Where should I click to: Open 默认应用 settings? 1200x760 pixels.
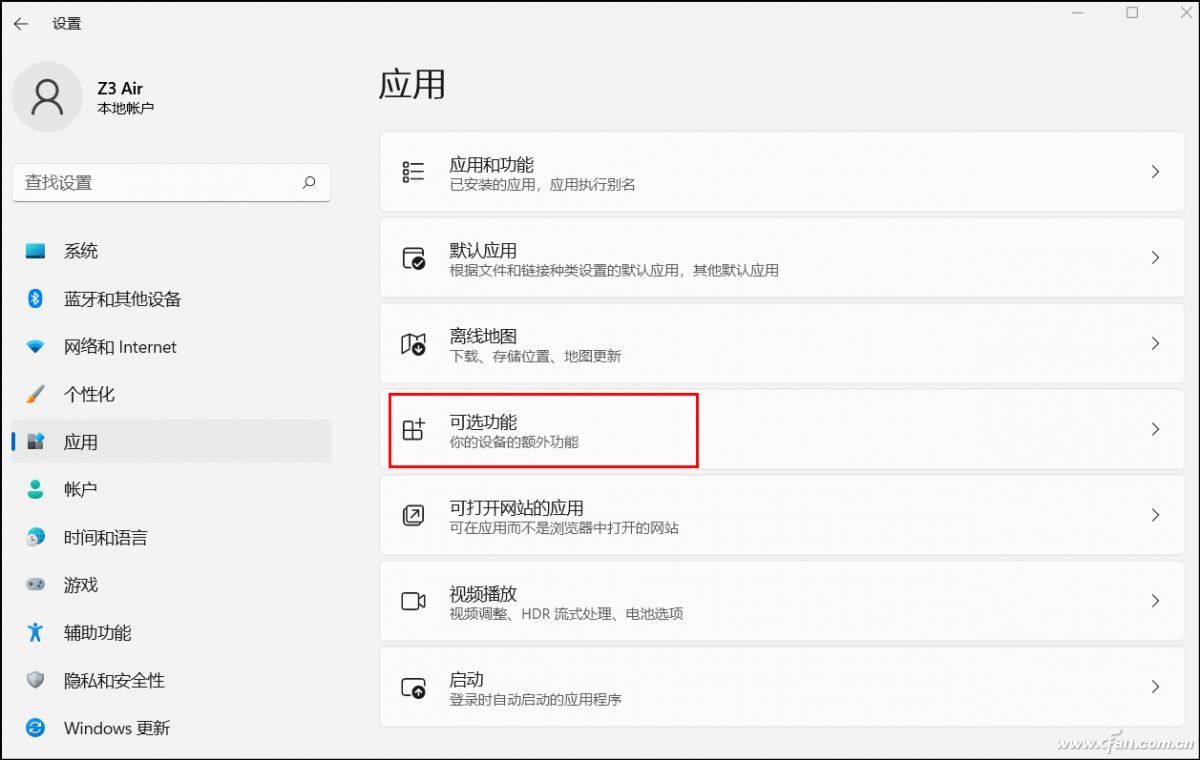pos(783,258)
